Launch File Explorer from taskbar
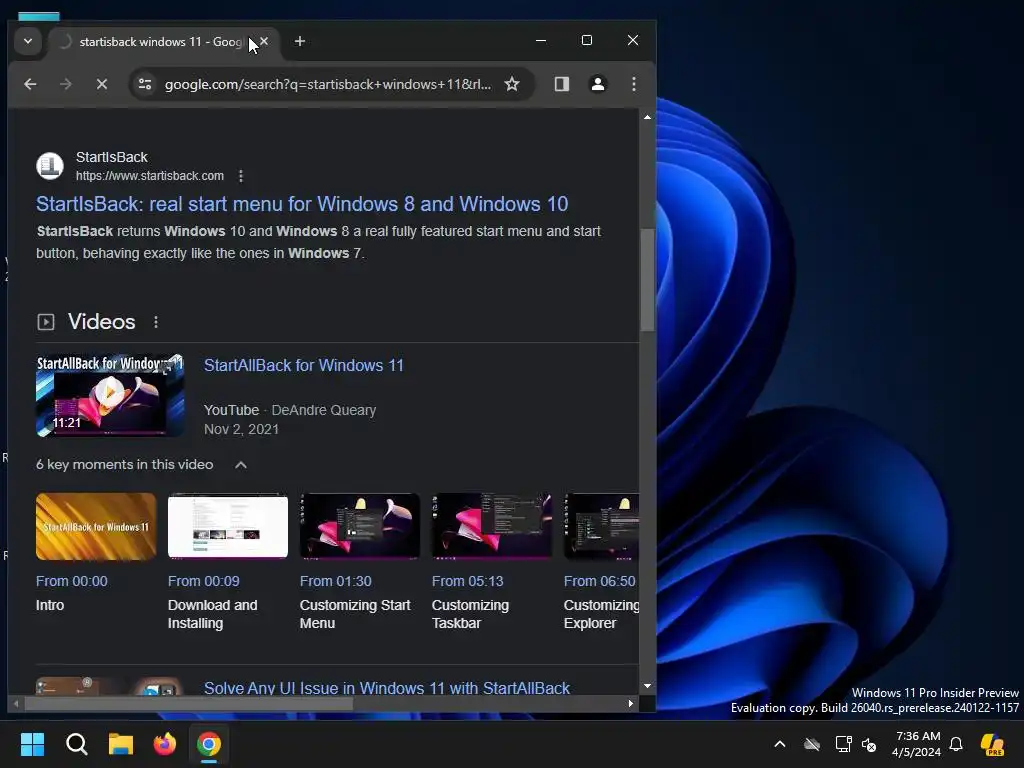This screenshot has width=1024, height=768. click(121, 744)
